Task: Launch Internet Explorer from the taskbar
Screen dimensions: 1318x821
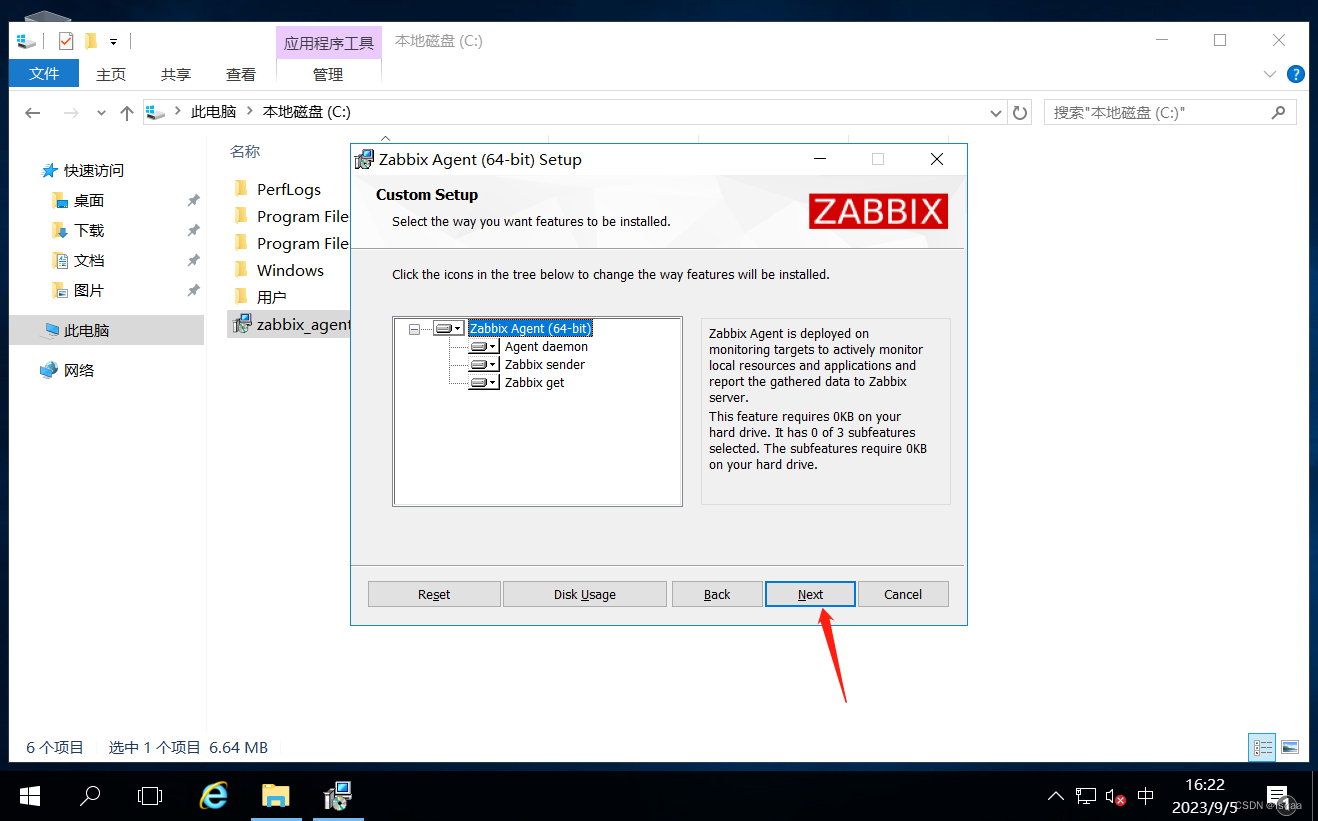Action: point(213,796)
